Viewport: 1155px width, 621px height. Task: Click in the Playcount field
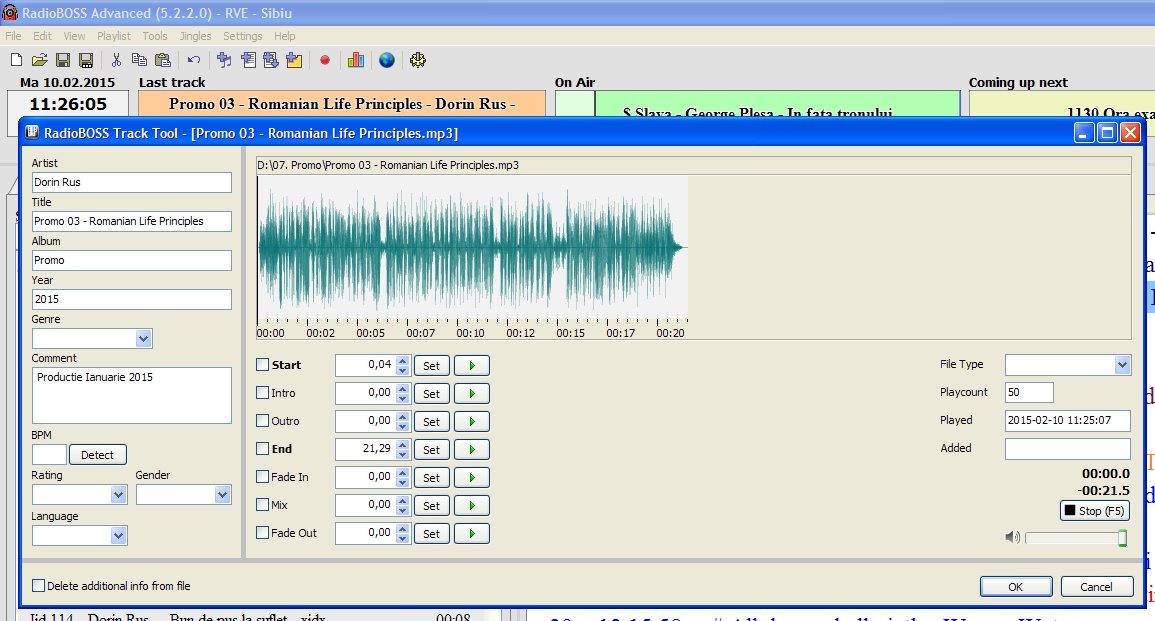click(1029, 392)
